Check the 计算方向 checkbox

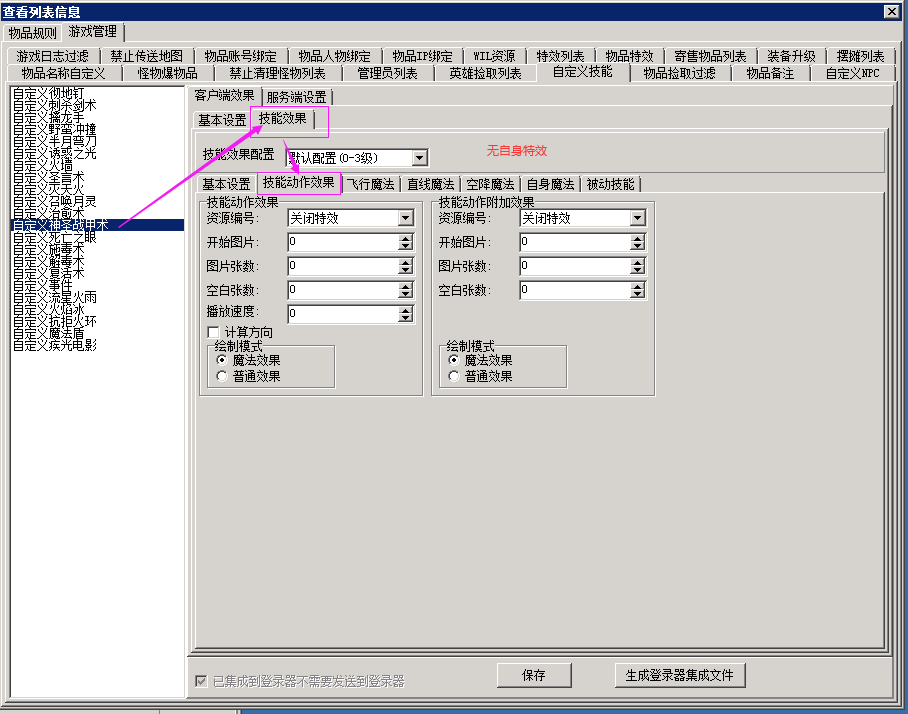click(213, 332)
